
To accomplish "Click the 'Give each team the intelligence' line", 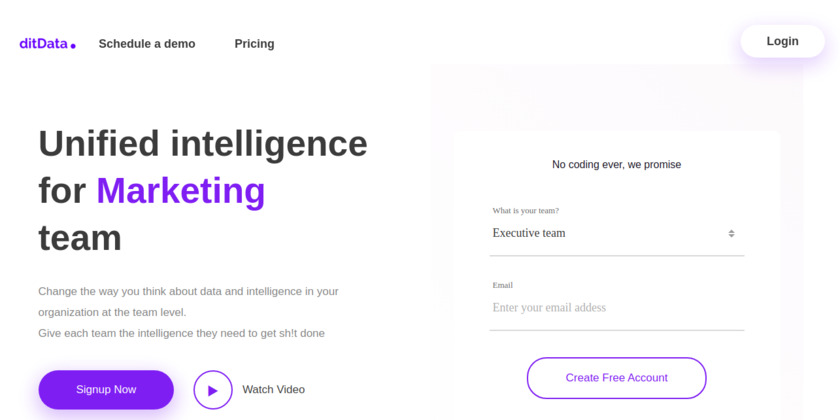I will point(181,333).
